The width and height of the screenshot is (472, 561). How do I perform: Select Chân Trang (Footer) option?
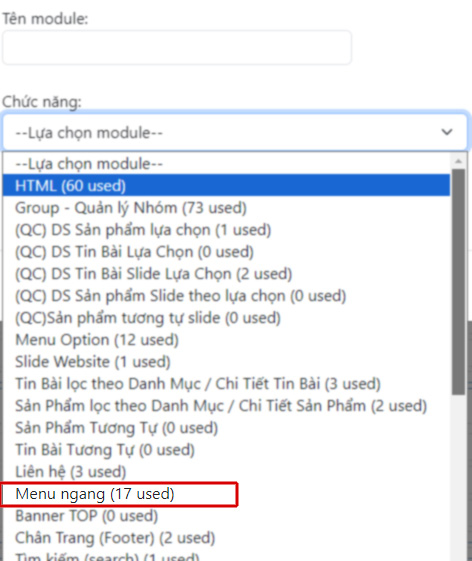click(x=226, y=538)
